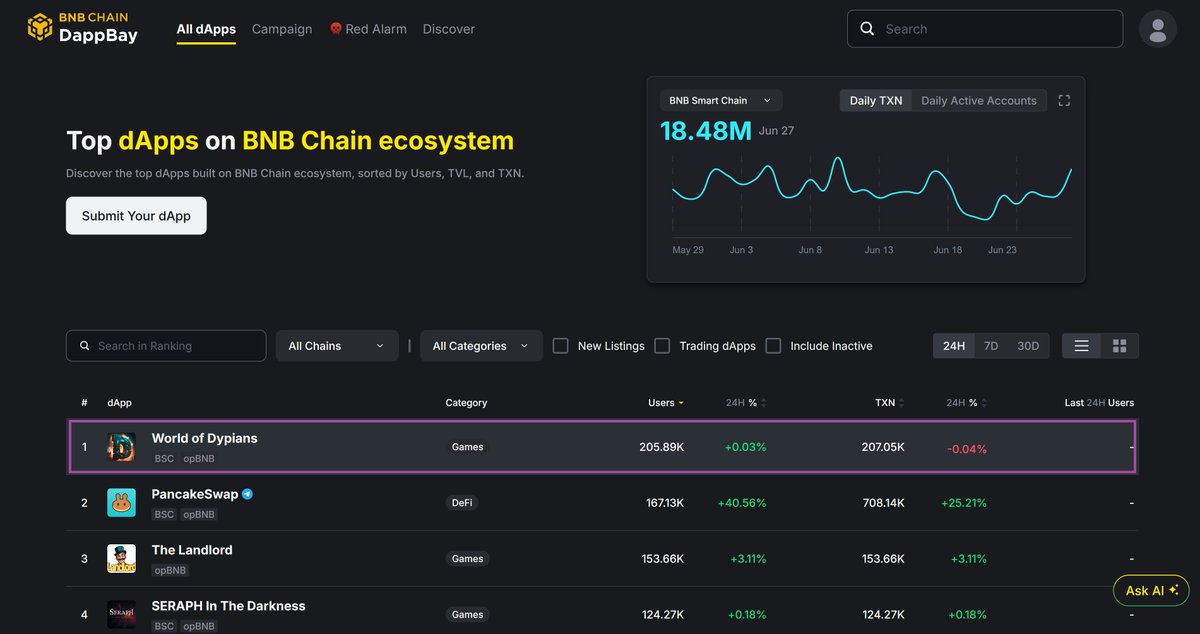
Task: Open SERAPH In The Darkness link
Action: 228,606
